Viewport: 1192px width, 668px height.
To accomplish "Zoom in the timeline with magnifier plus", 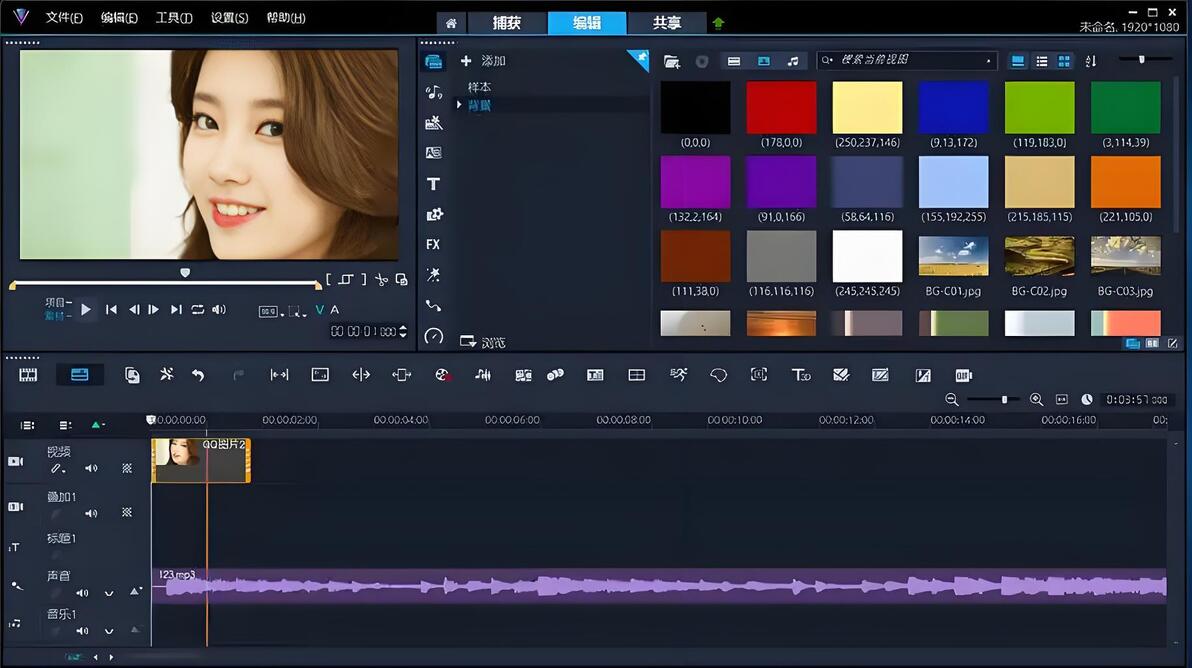I will [x=1036, y=399].
